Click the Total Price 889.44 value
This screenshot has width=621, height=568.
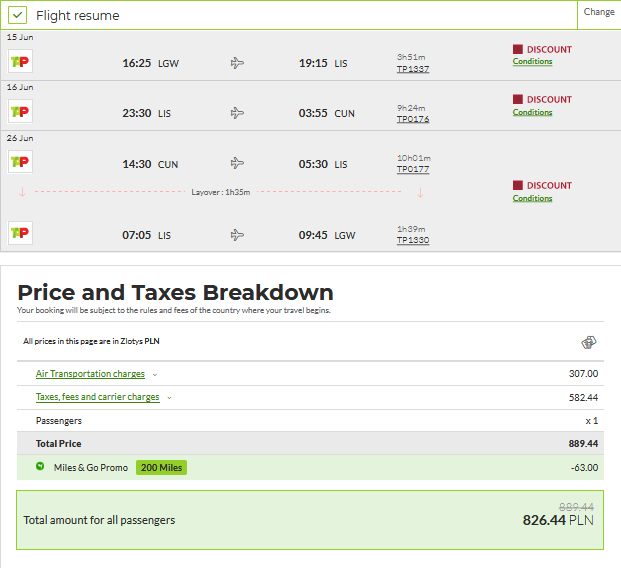tap(583, 444)
